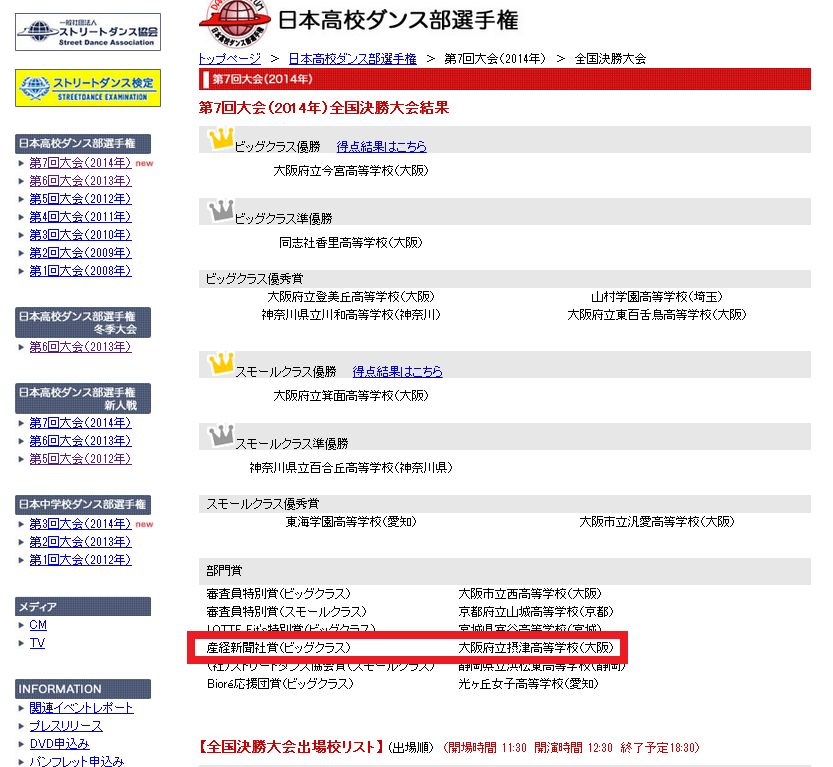Select text 大阪府立登美丘高等学校(大阪)
The image size is (833, 767).
pyautogui.click(x=351, y=296)
